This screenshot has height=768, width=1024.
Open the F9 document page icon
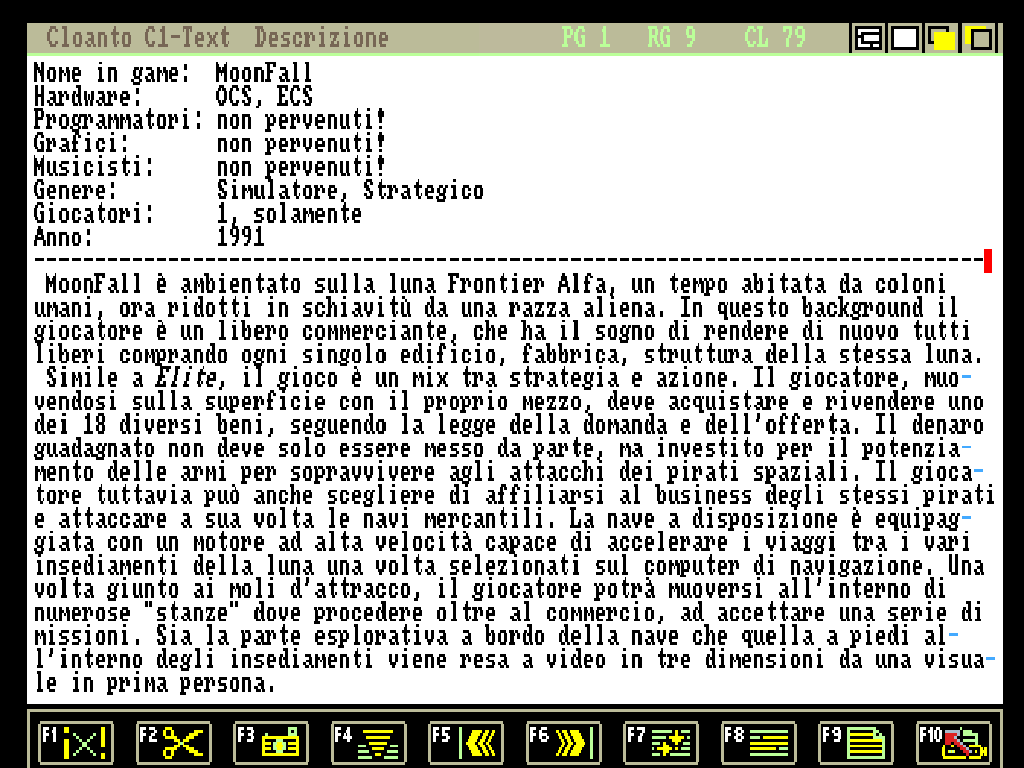856,742
